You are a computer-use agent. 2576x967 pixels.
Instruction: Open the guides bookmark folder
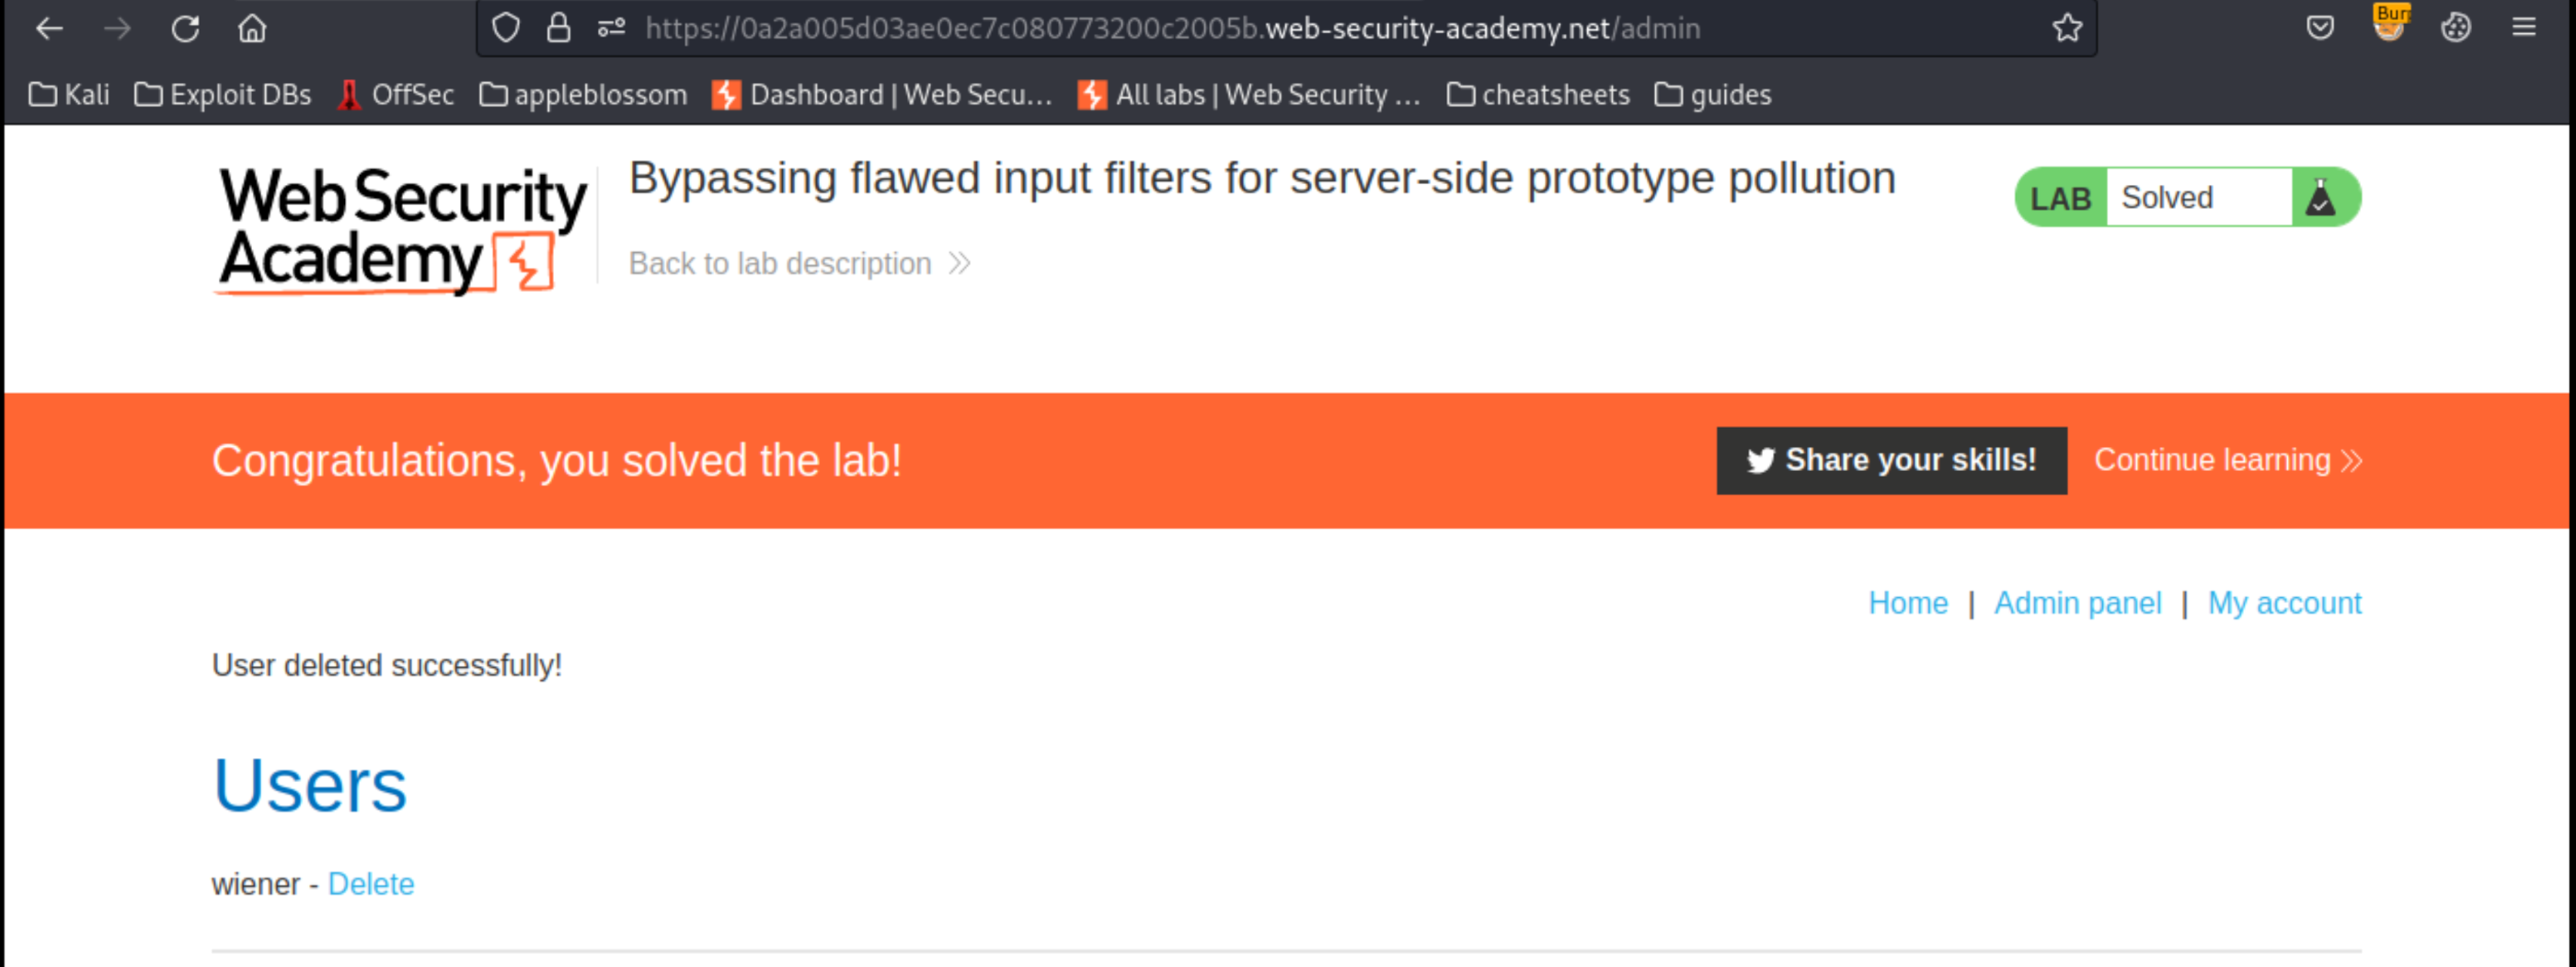click(1713, 95)
